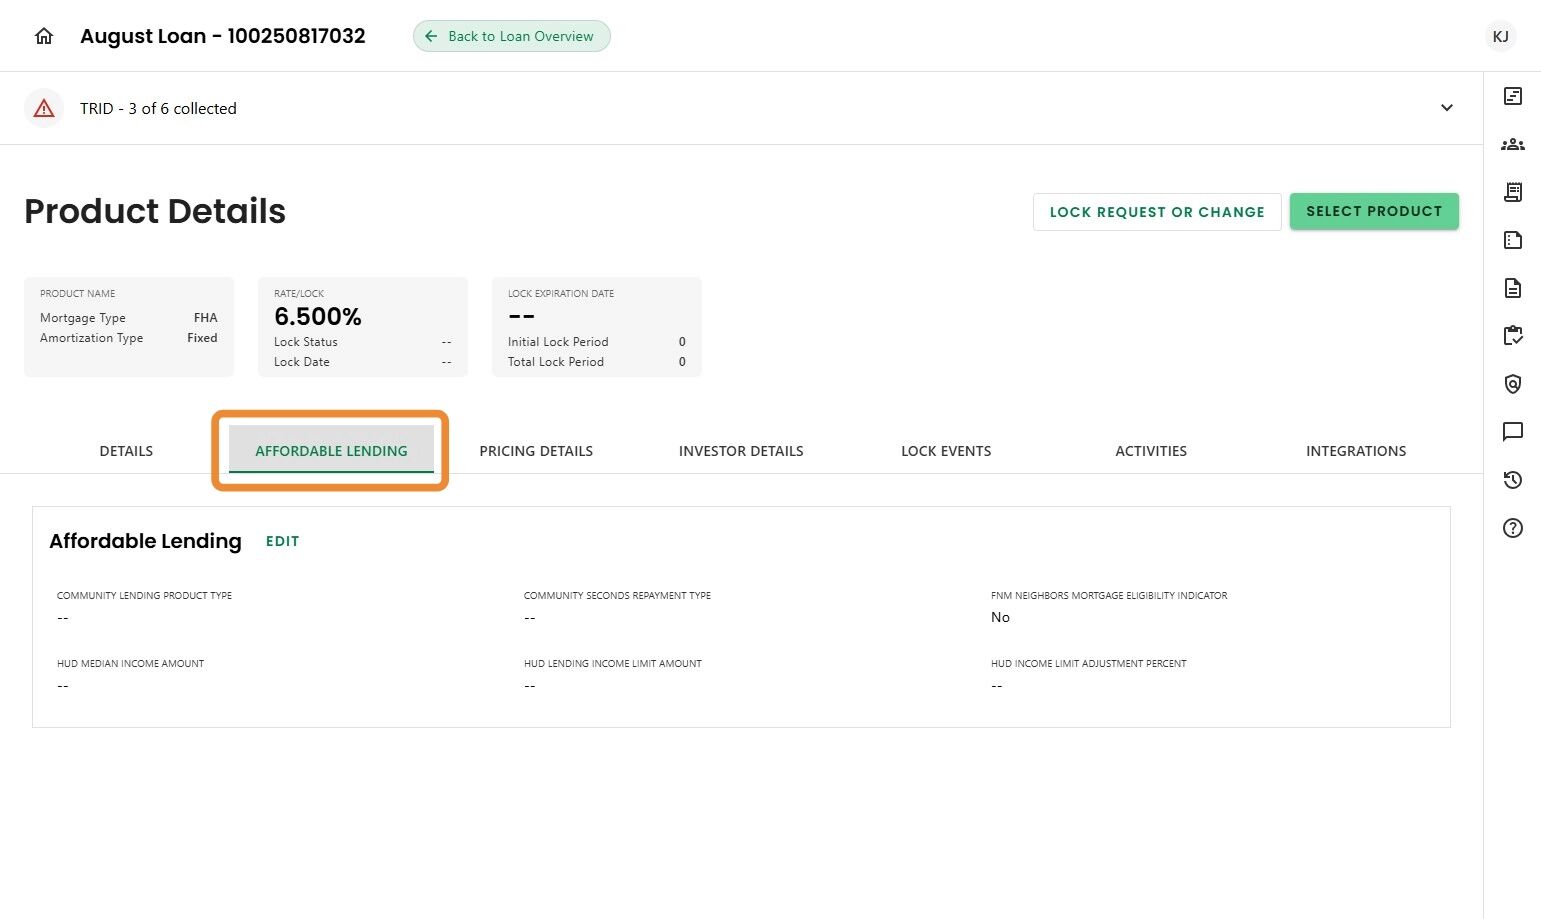The height and width of the screenshot is (919, 1541).
Task: Open the history clock sidebar icon
Action: point(1513,480)
